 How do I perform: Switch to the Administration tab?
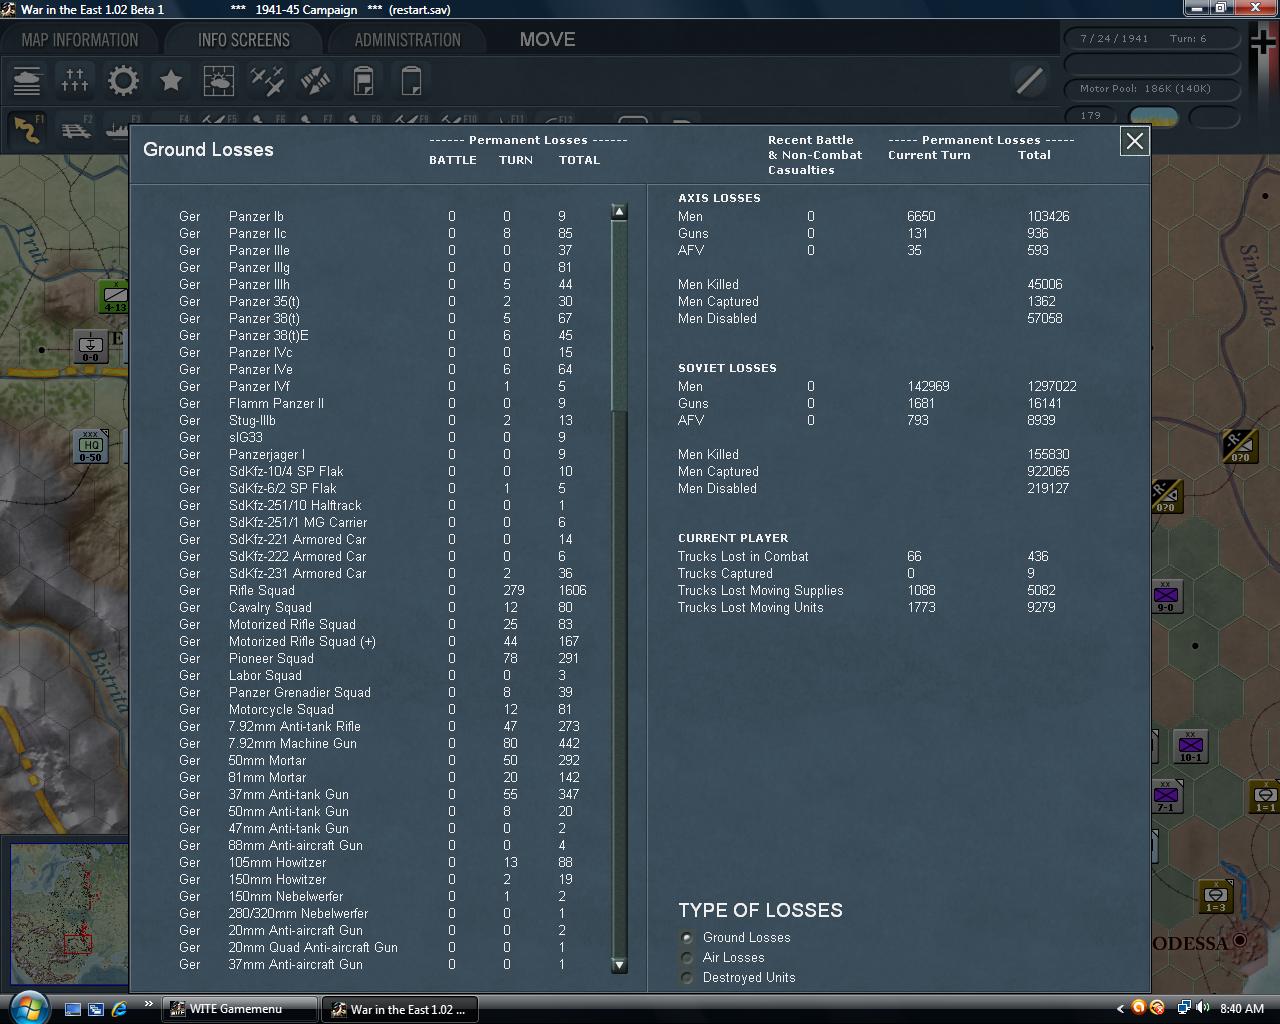(x=408, y=40)
